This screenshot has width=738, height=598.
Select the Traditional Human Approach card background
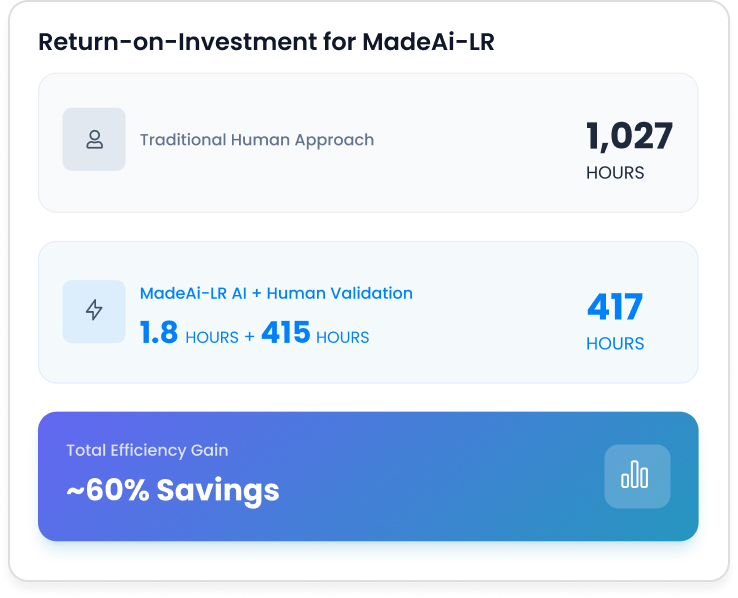tap(368, 143)
